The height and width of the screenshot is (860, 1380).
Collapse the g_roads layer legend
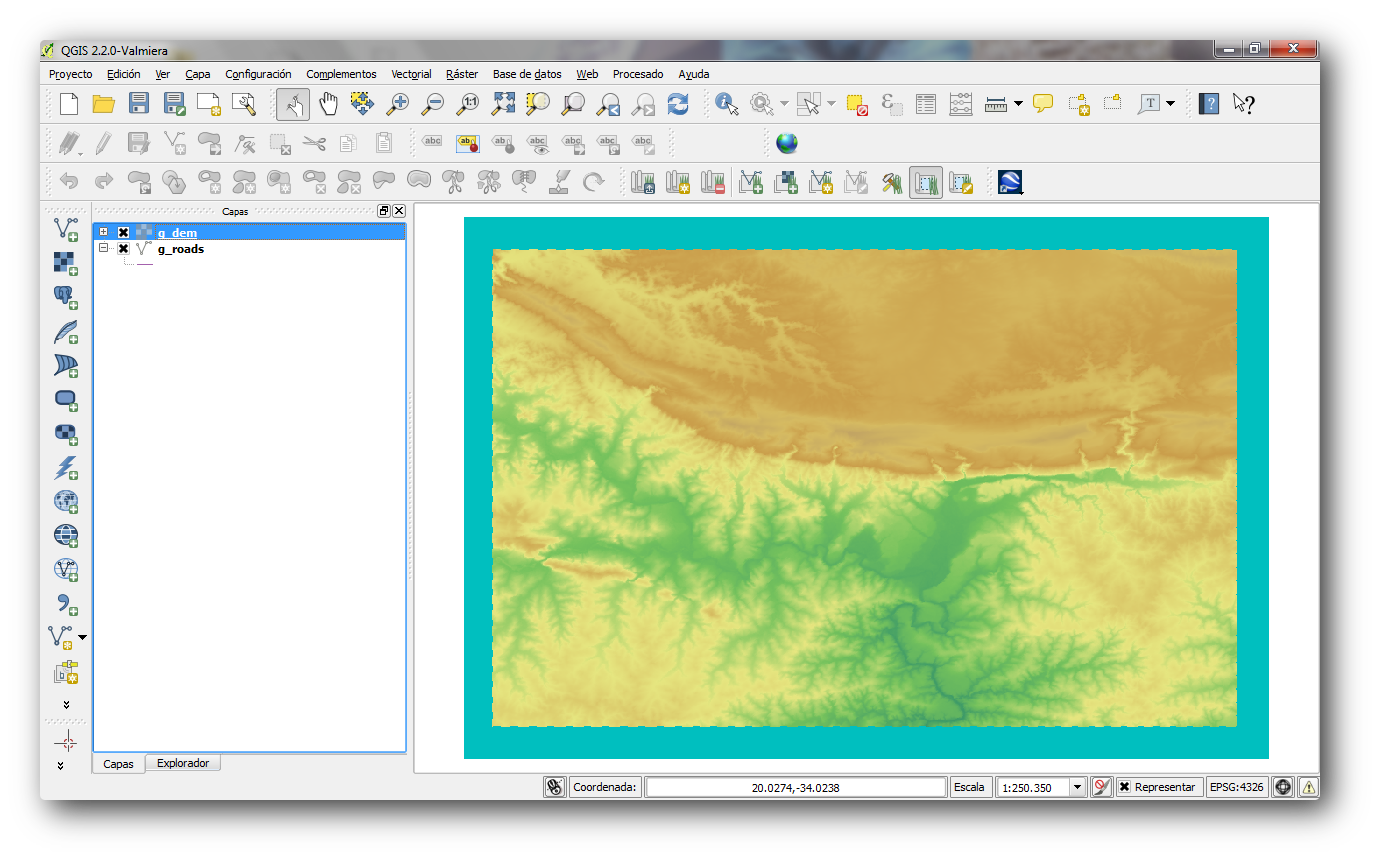103,249
